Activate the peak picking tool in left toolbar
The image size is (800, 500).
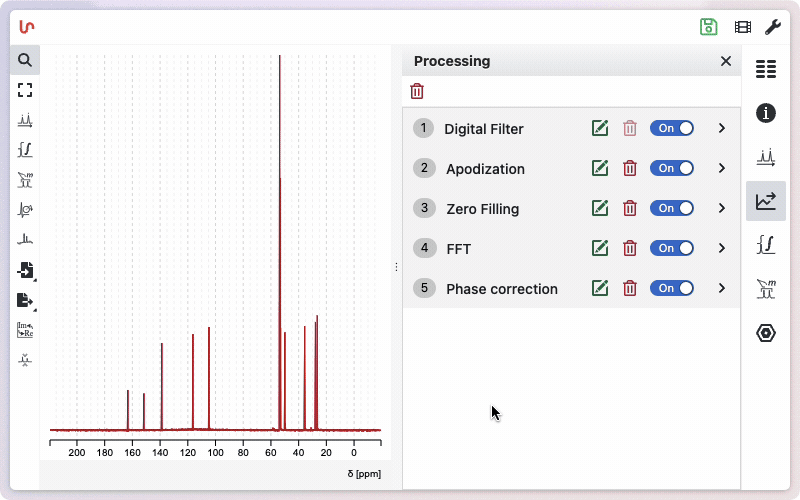[x=25, y=120]
